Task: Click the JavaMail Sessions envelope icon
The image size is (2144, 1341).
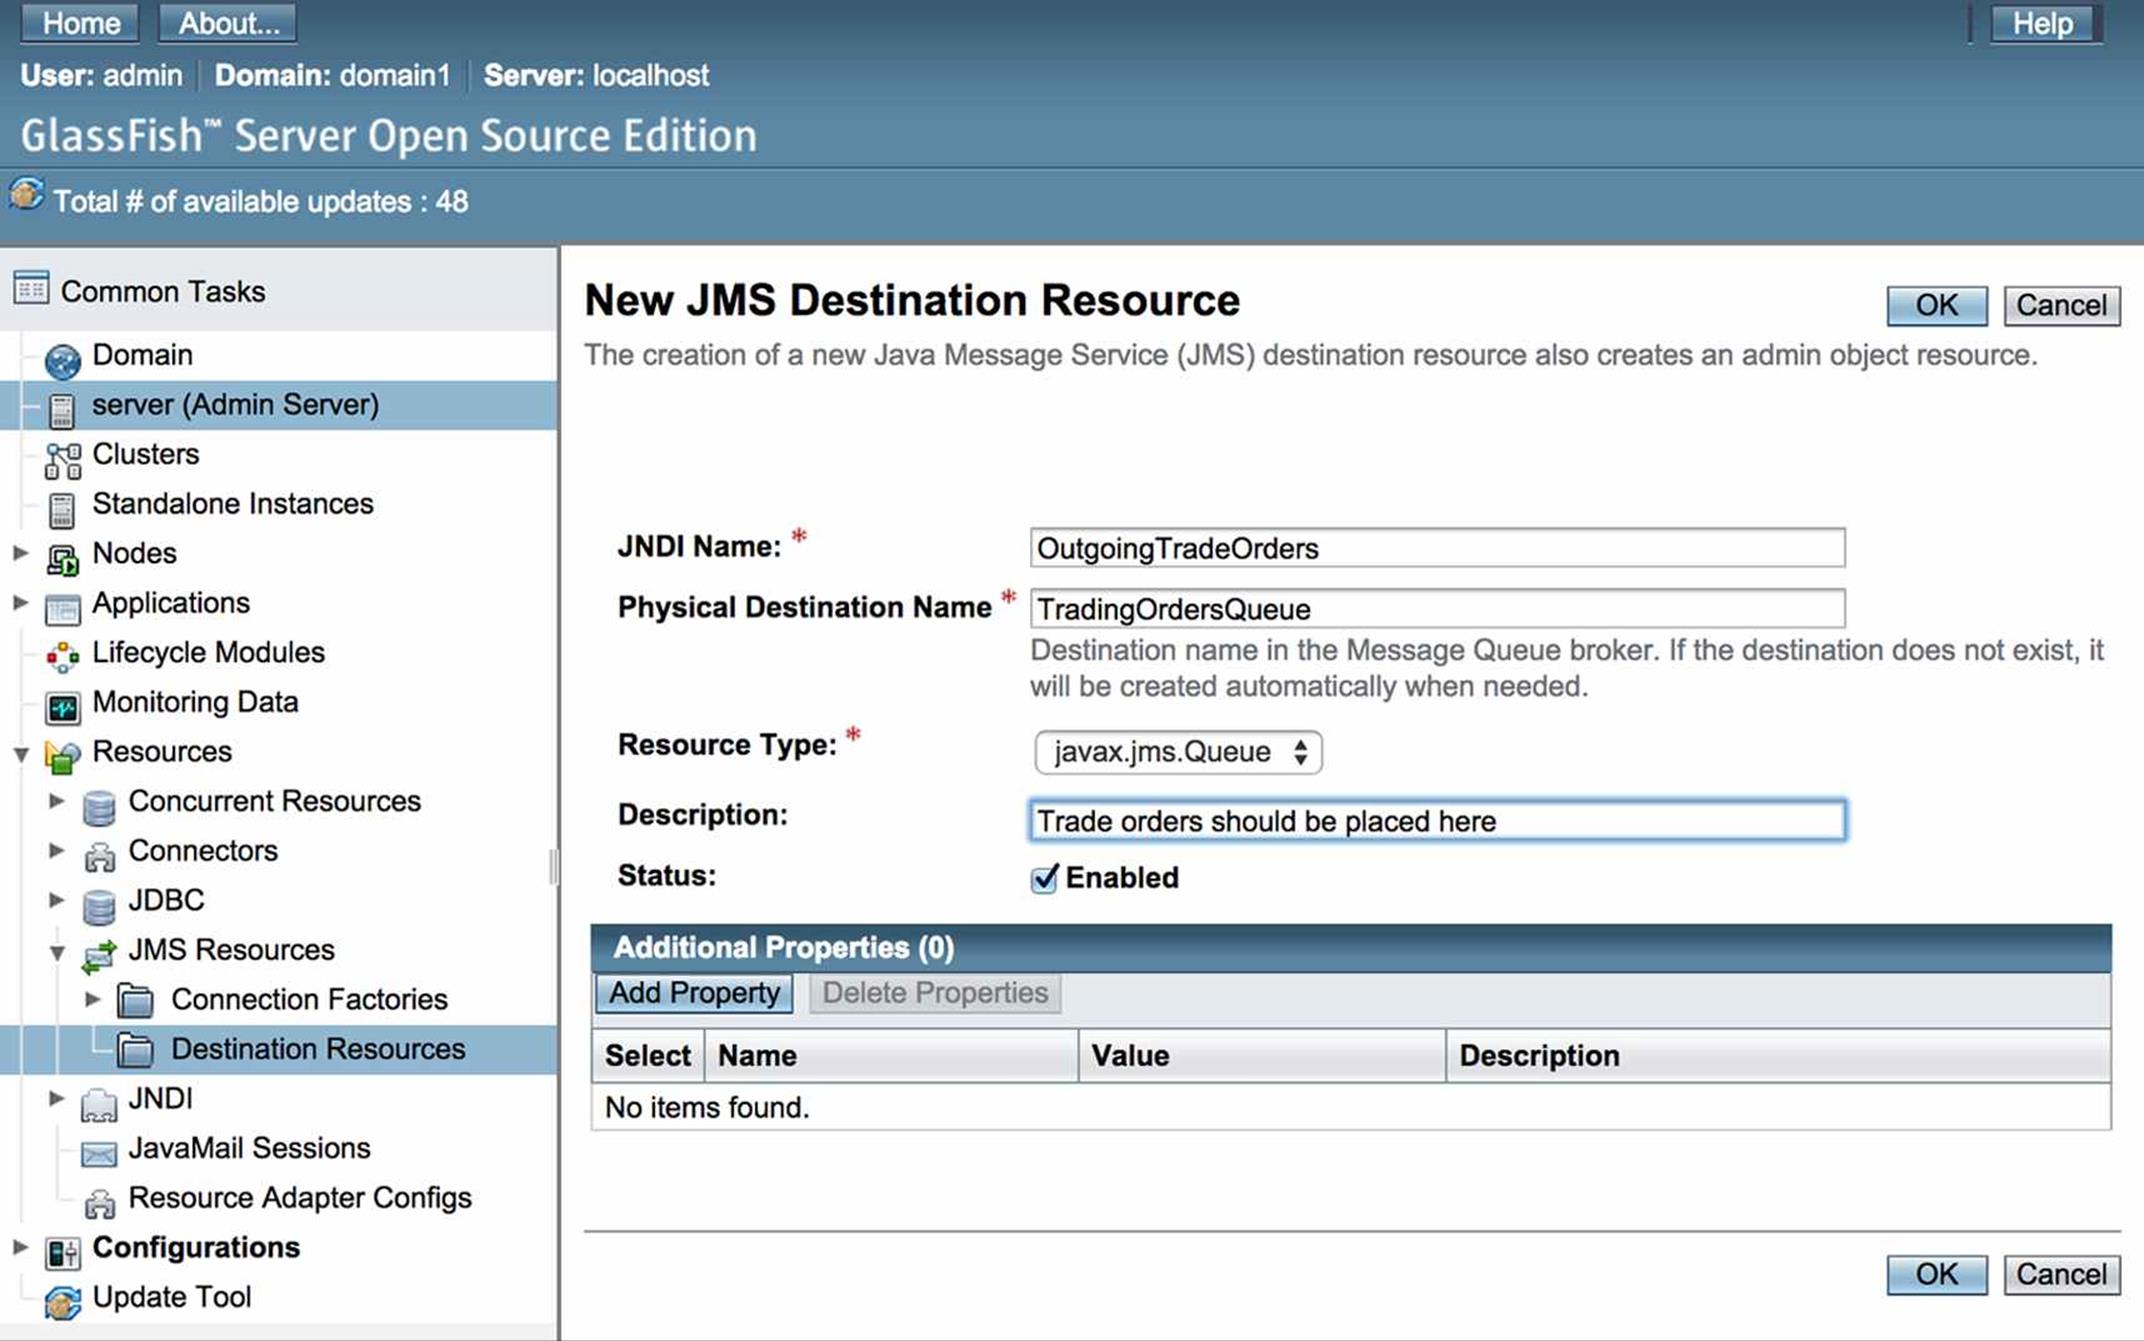Action: pyautogui.click(x=98, y=1153)
